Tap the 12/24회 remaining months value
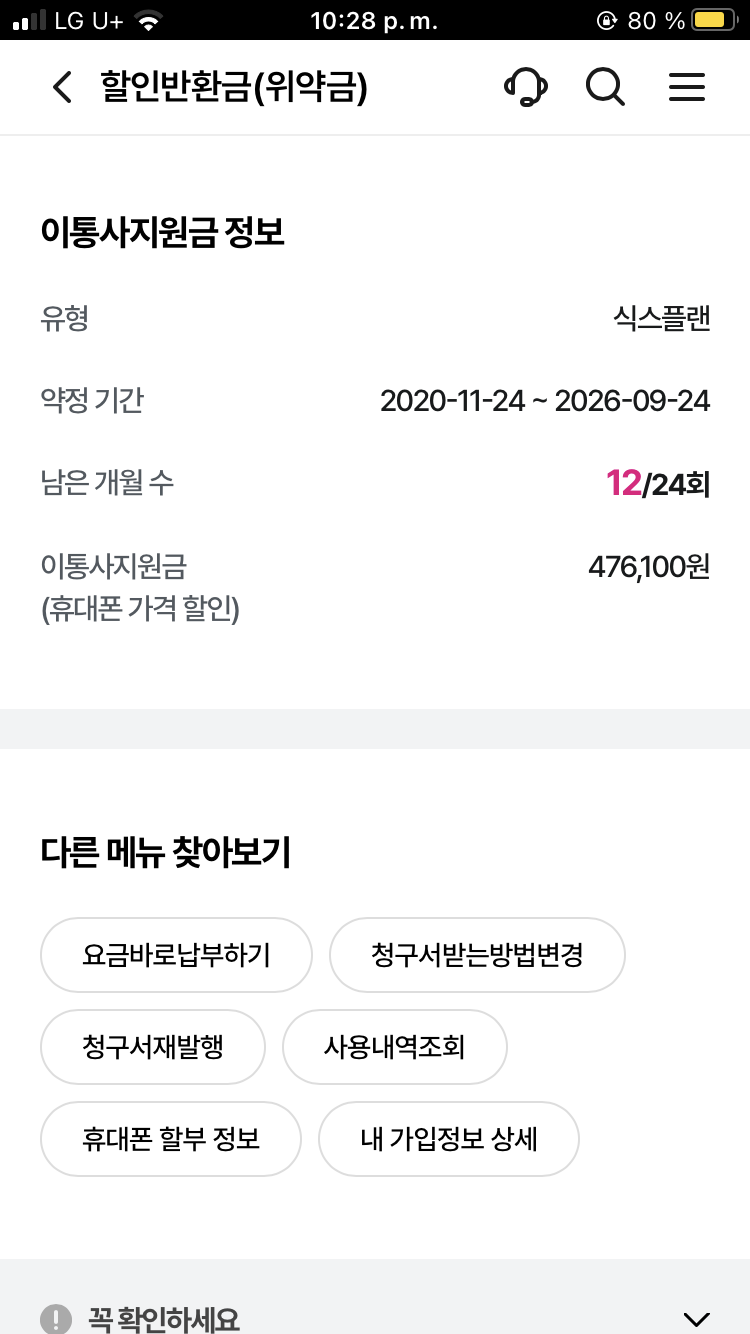This screenshot has height=1334, width=750. (x=657, y=484)
